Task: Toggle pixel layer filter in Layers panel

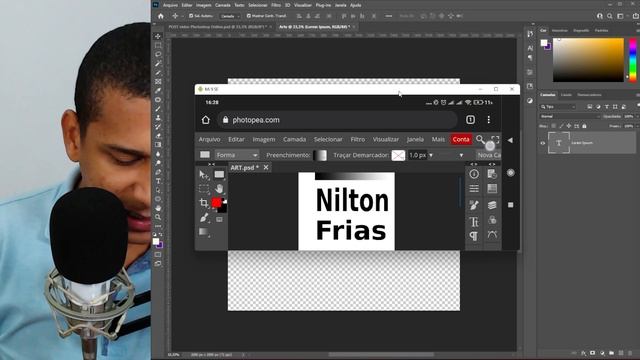Action: pyautogui.click(x=590, y=107)
